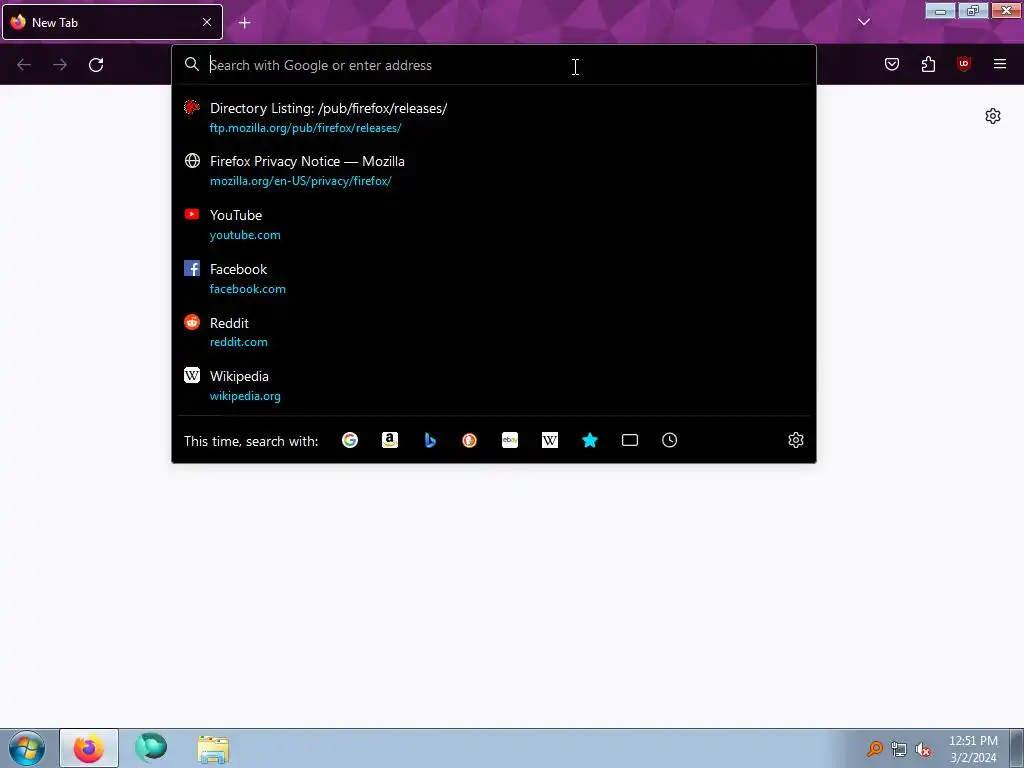1024x768 pixels.
Task: Open Firefox Privacy Notice — Mozilla suggestion
Action: click(494, 171)
